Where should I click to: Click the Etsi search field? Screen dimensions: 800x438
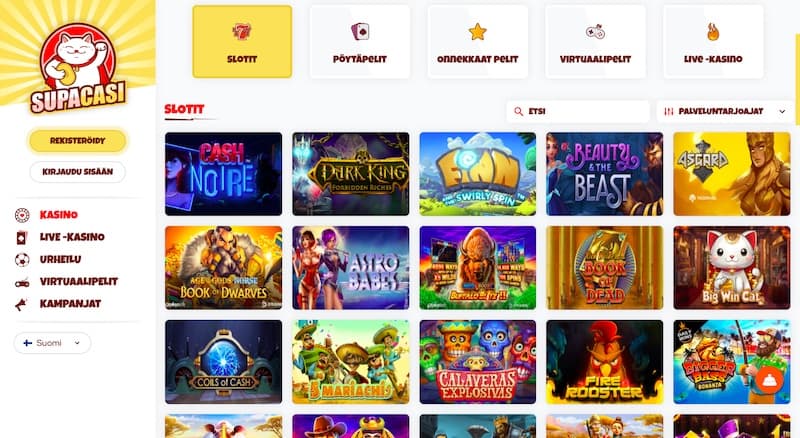tap(578, 111)
